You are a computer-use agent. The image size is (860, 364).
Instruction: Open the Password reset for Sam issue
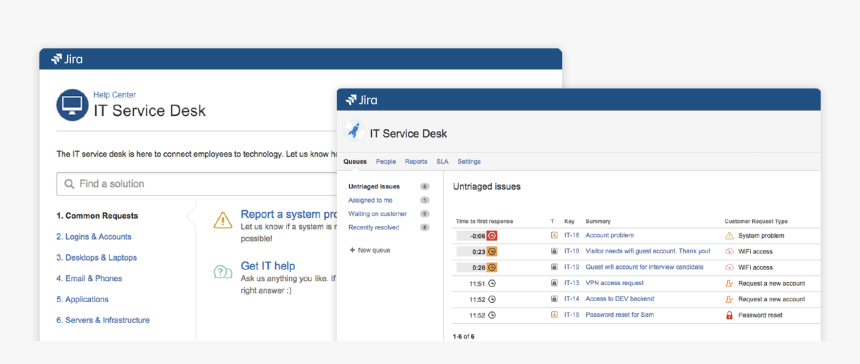[x=620, y=315]
